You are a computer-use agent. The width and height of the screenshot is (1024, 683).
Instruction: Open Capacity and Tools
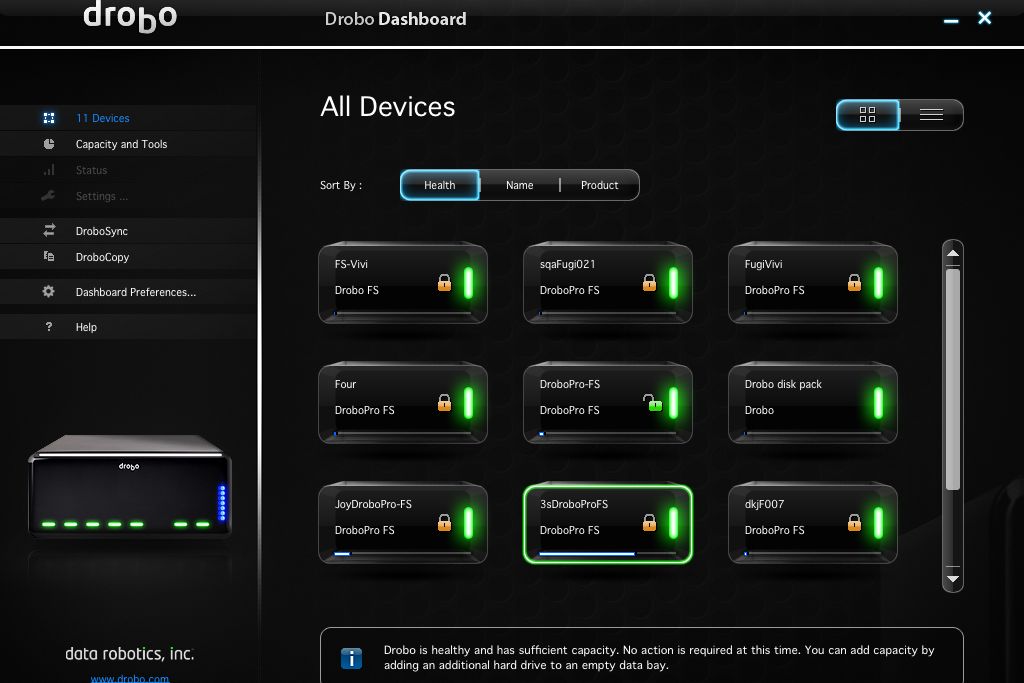pyautogui.click(x=129, y=144)
